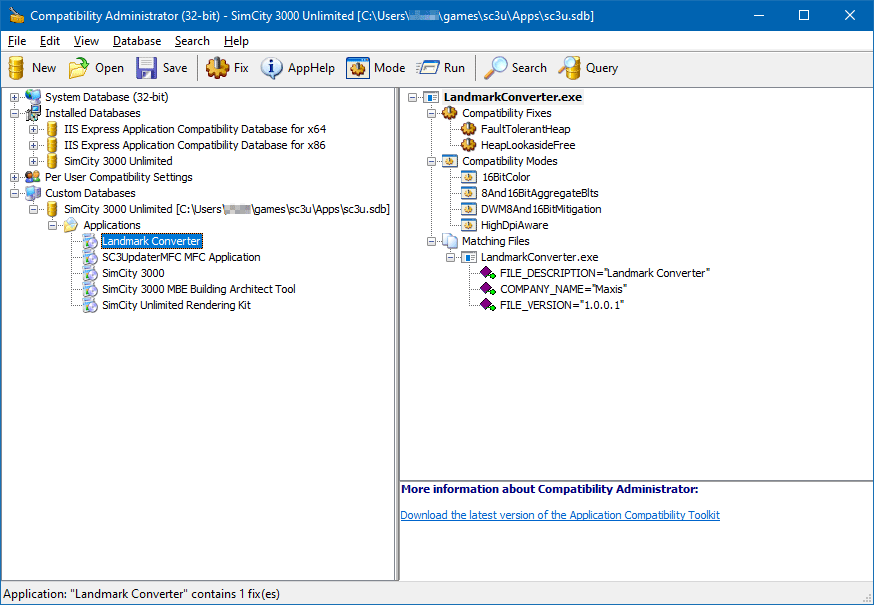Collapse the Custom Databases node
This screenshot has width=874, height=605.
(x=14, y=194)
